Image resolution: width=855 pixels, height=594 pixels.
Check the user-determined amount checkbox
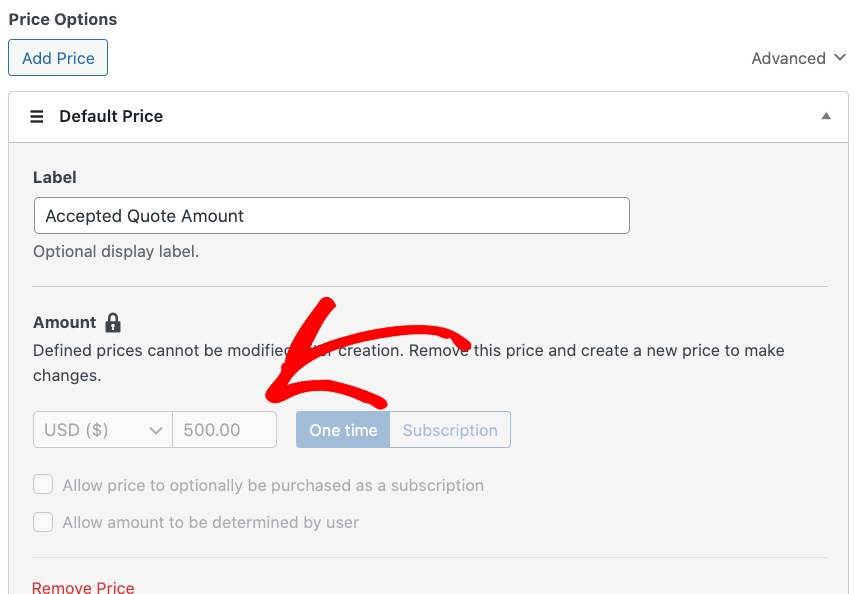pyautogui.click(x=43, y=522)
